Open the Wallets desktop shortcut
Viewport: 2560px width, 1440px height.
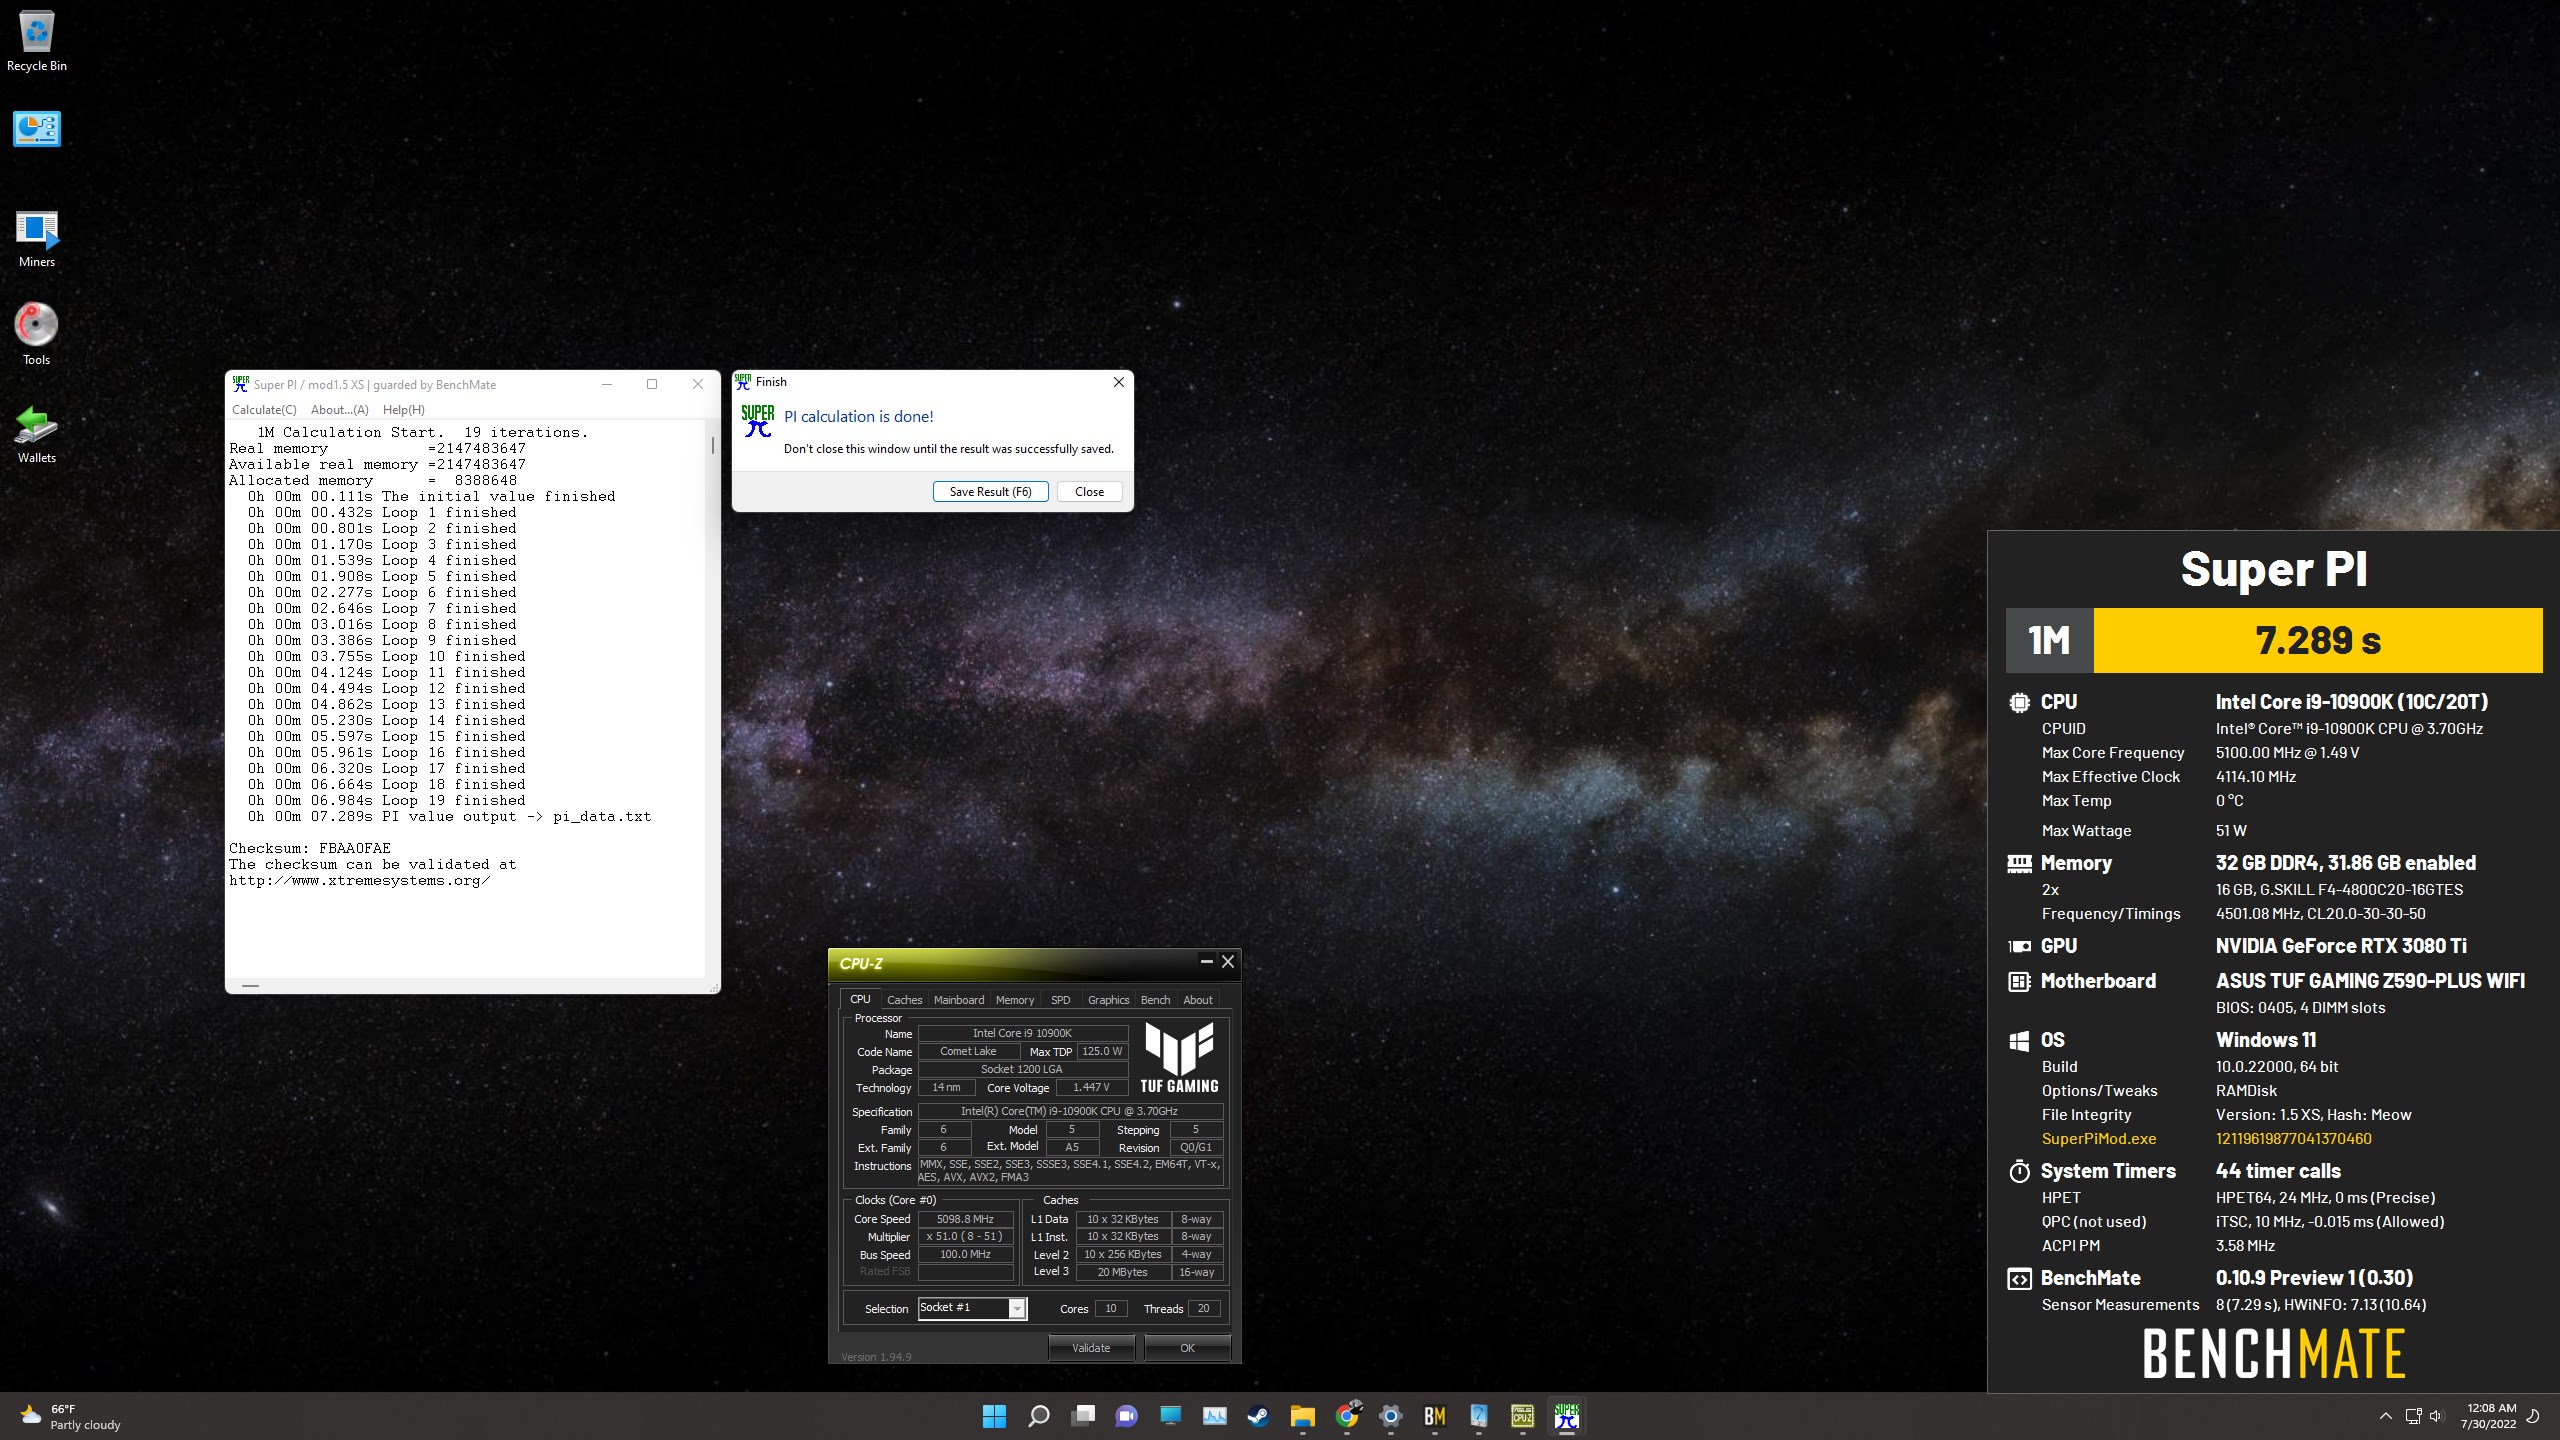click(37, 435)
